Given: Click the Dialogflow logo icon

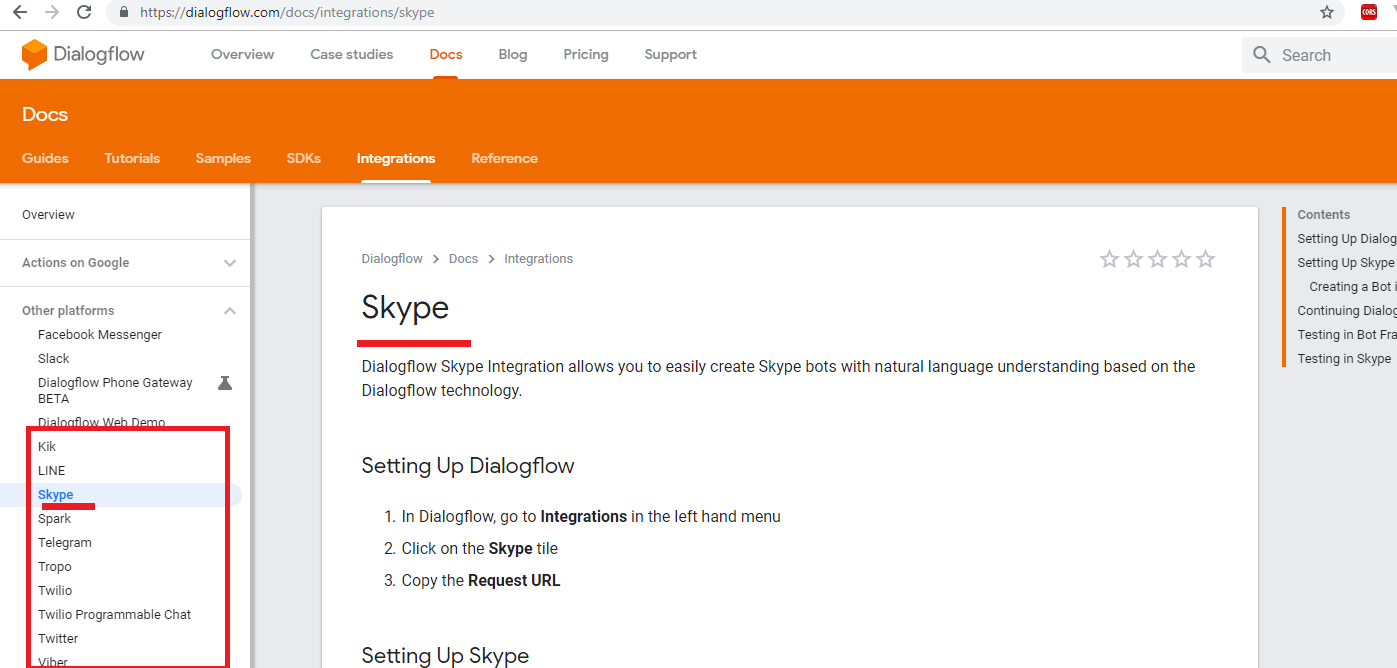Looking at the screenshot, I should point(35,54).
